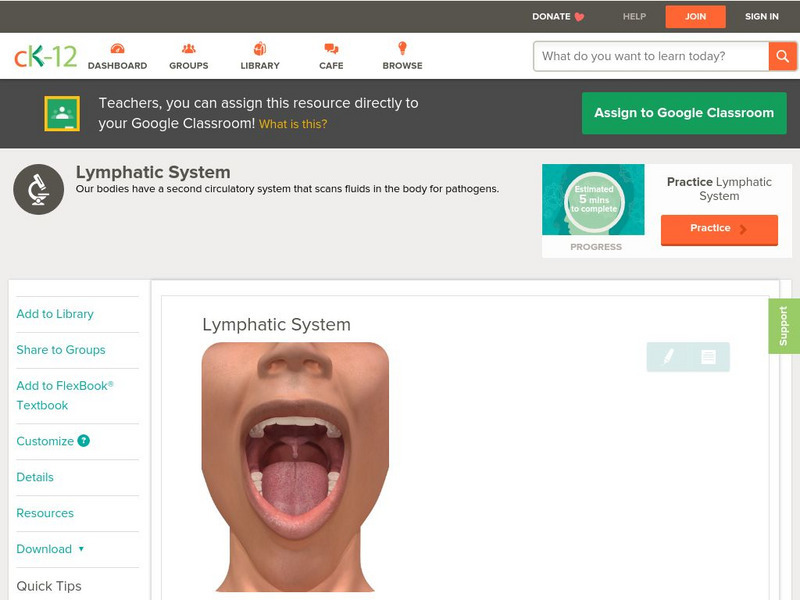Image resolution: width=800 pixels, height=600 pixels.
Task: Click the SIGN IN link
Action: coord(762,17)
